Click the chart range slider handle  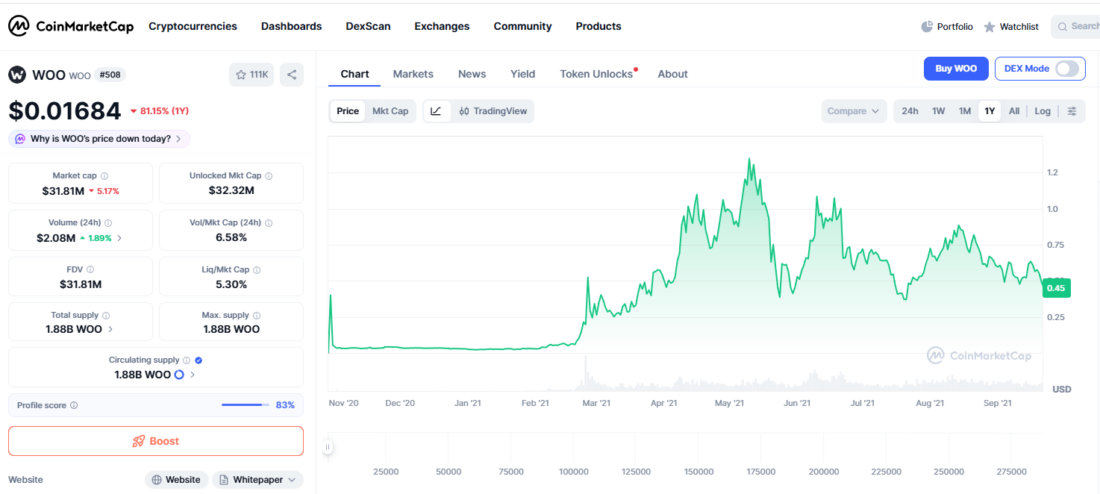click(328, 446)
